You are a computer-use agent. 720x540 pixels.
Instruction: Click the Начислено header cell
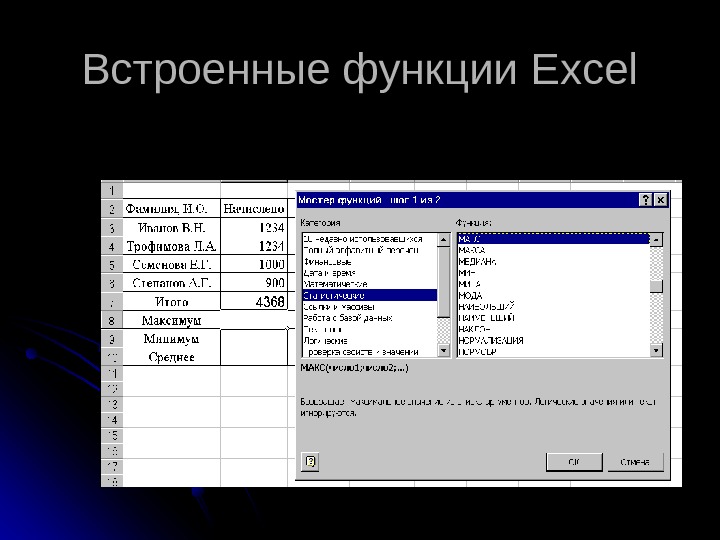[254, 209]
